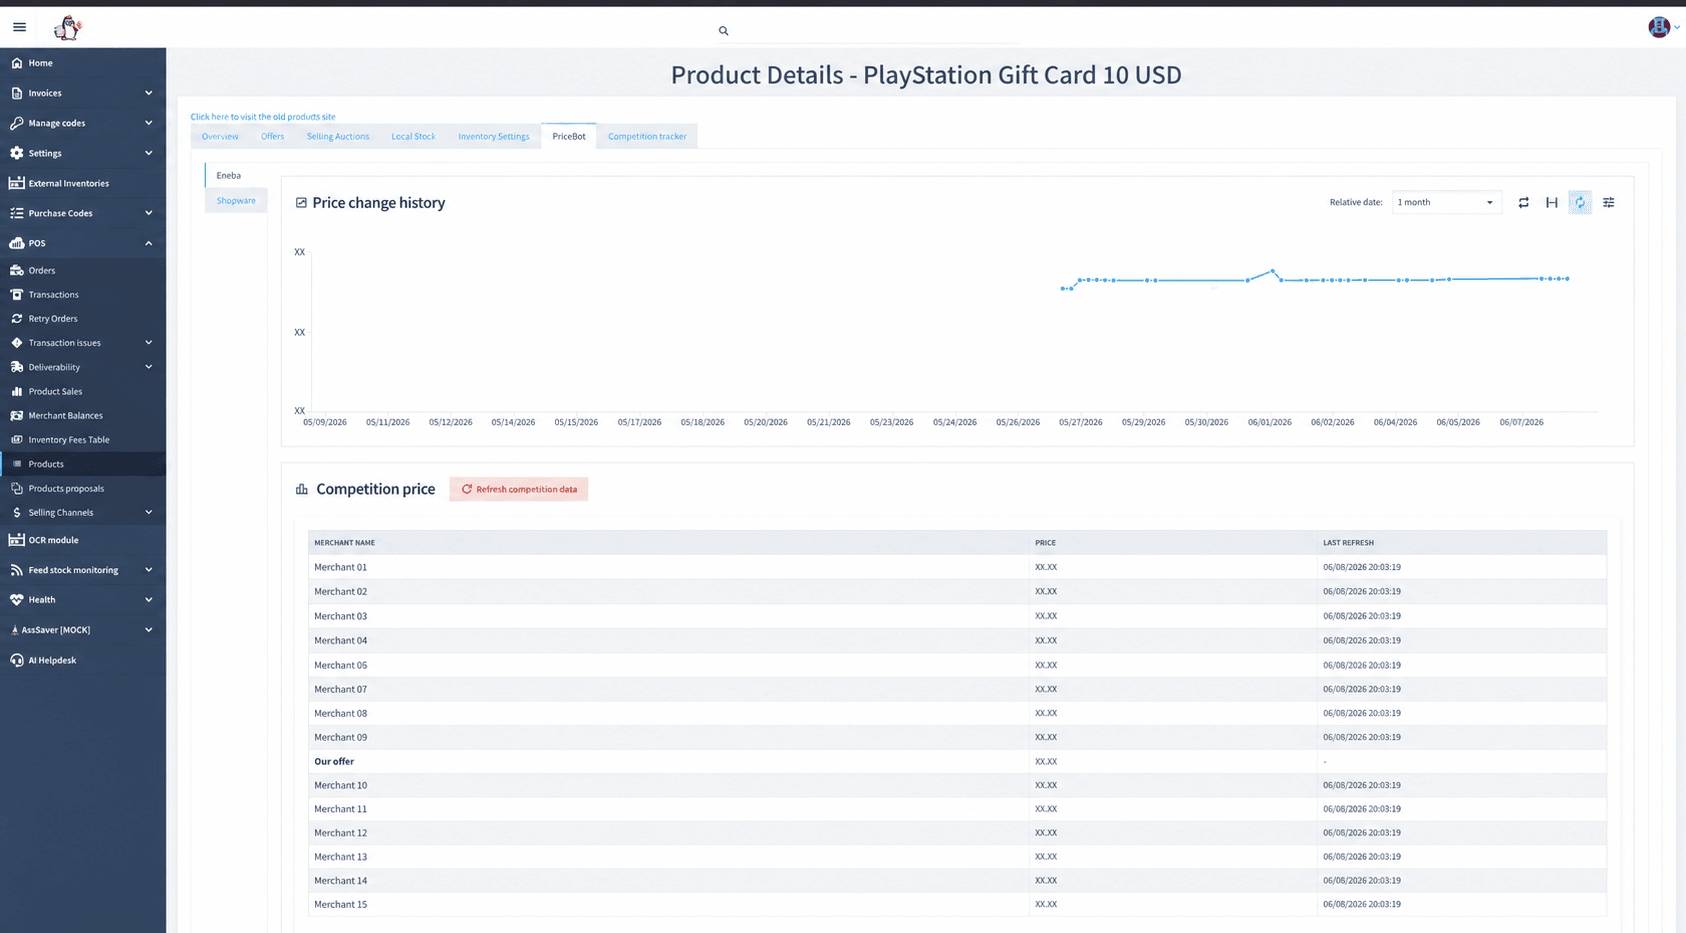Click the swap arrows chart icon

(1523, 203)
